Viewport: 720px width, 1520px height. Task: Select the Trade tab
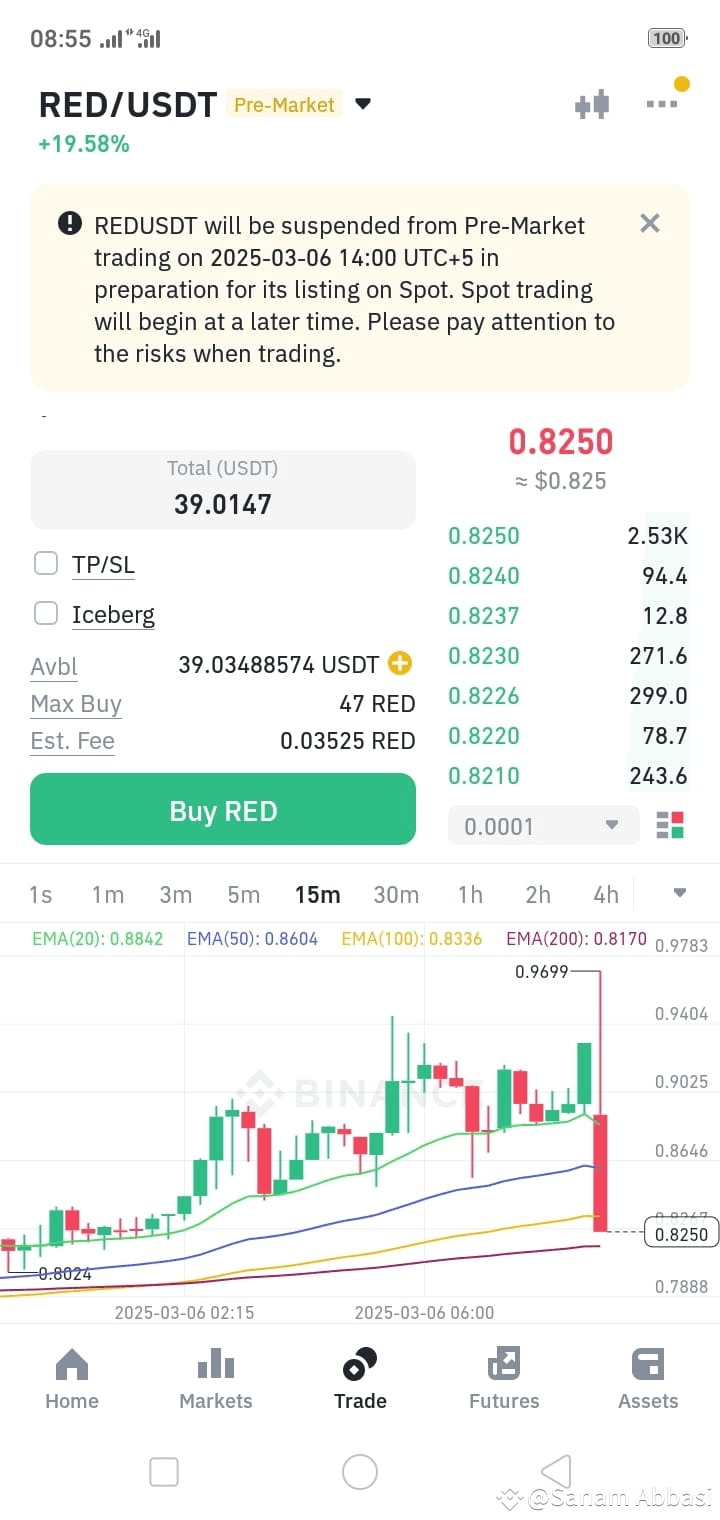click(360, 1379)
